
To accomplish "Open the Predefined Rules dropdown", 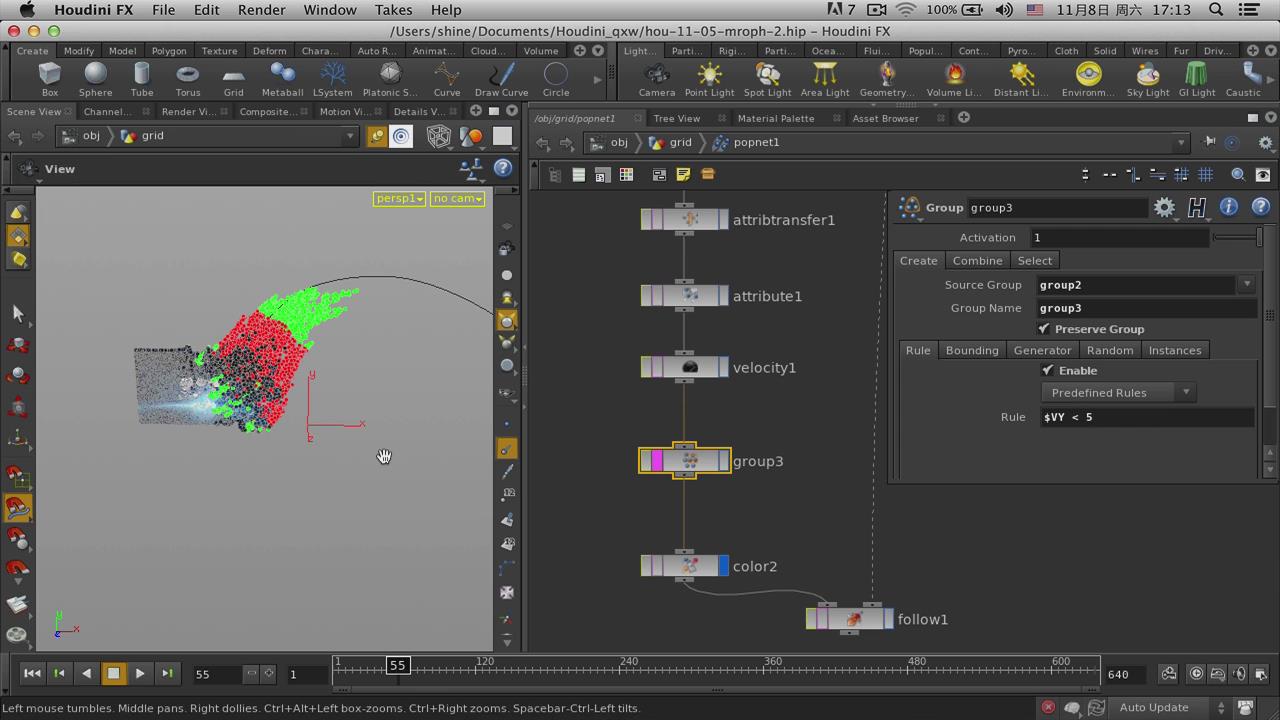I will (1118, 392).
